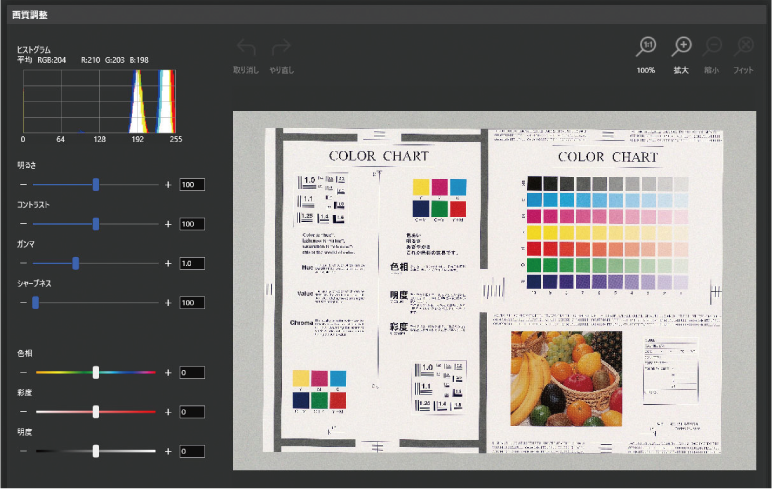Decrease gamma (ガンマ) with minus button
This screenshot has height=489, width=772.
24,263
